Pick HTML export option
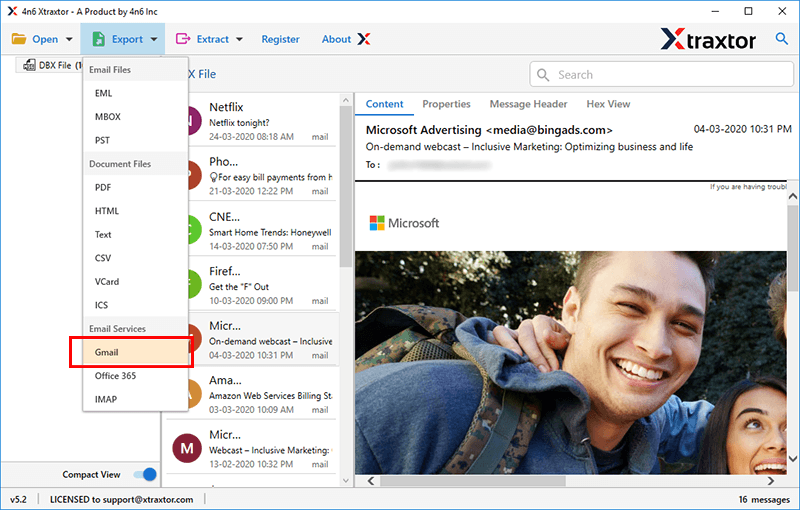This screenshot has height=510, width=800. (x=135, y=211)
